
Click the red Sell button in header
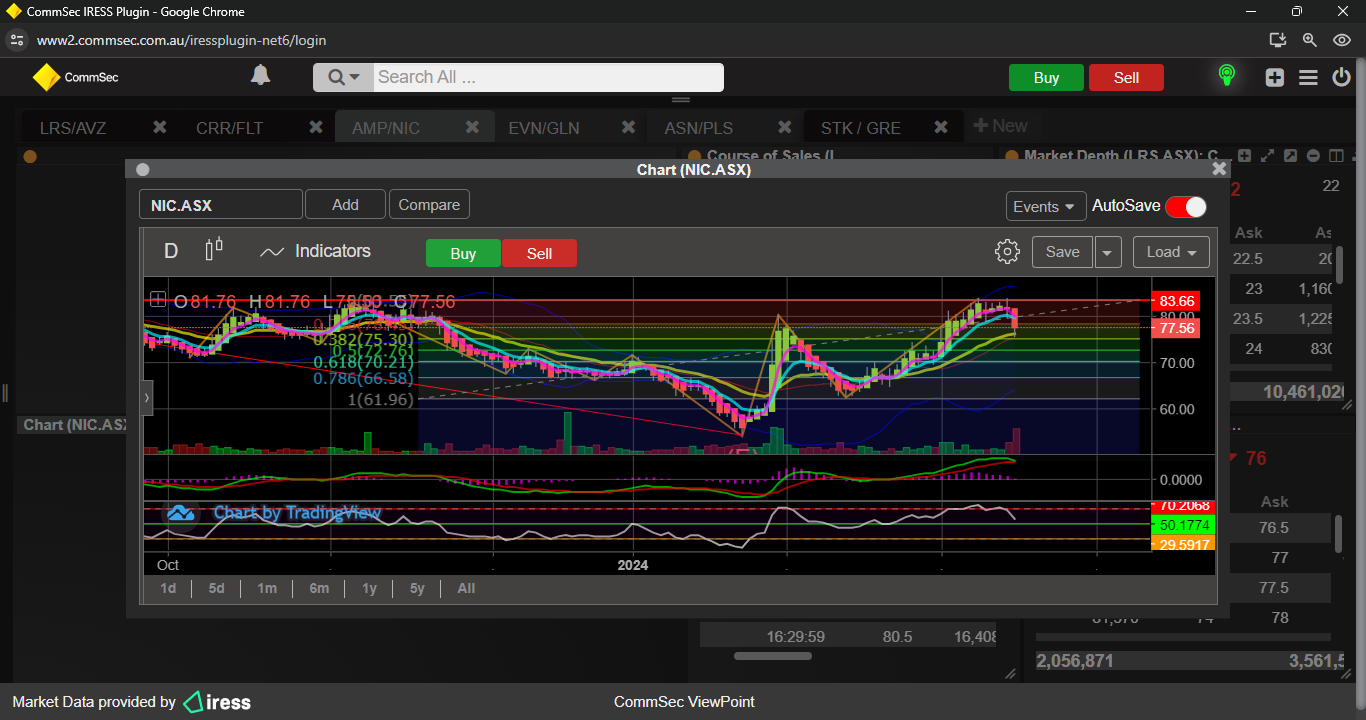(1126, 78)
